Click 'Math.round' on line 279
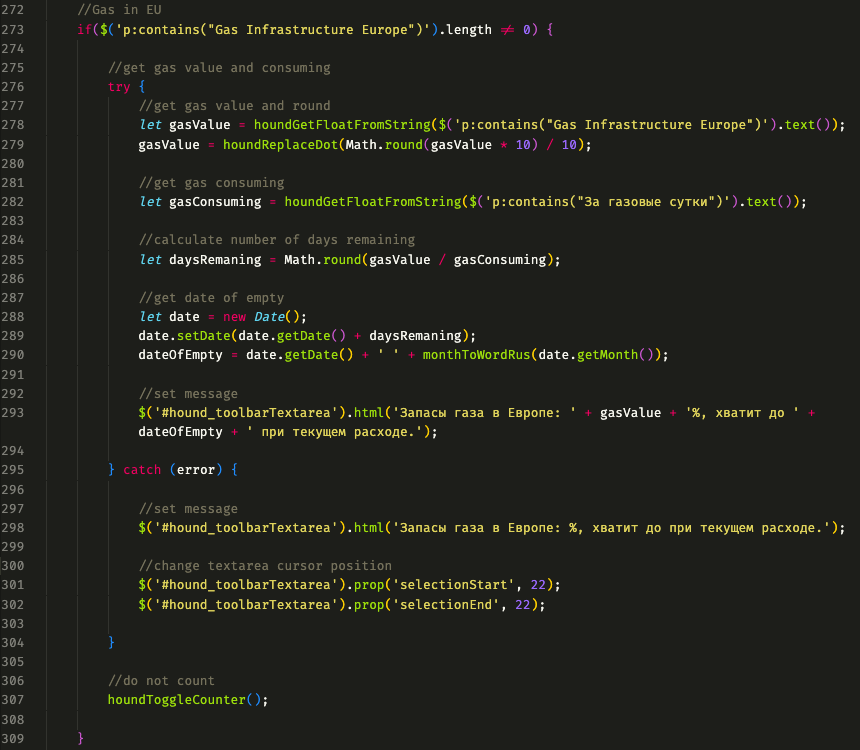The image size is (860, 750). click(384, 145)
